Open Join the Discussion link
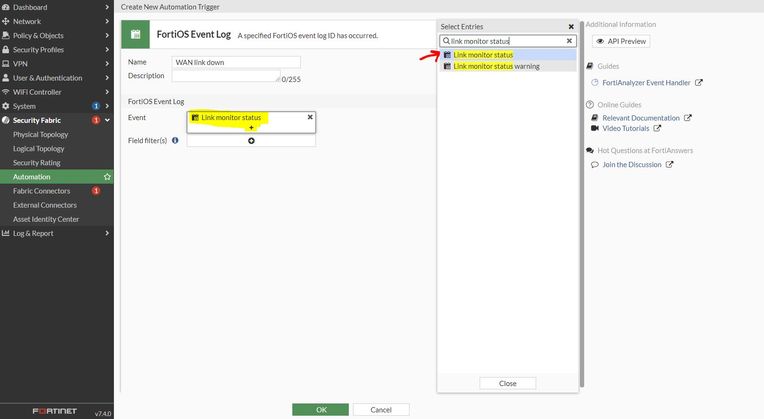 pos(632,165)
